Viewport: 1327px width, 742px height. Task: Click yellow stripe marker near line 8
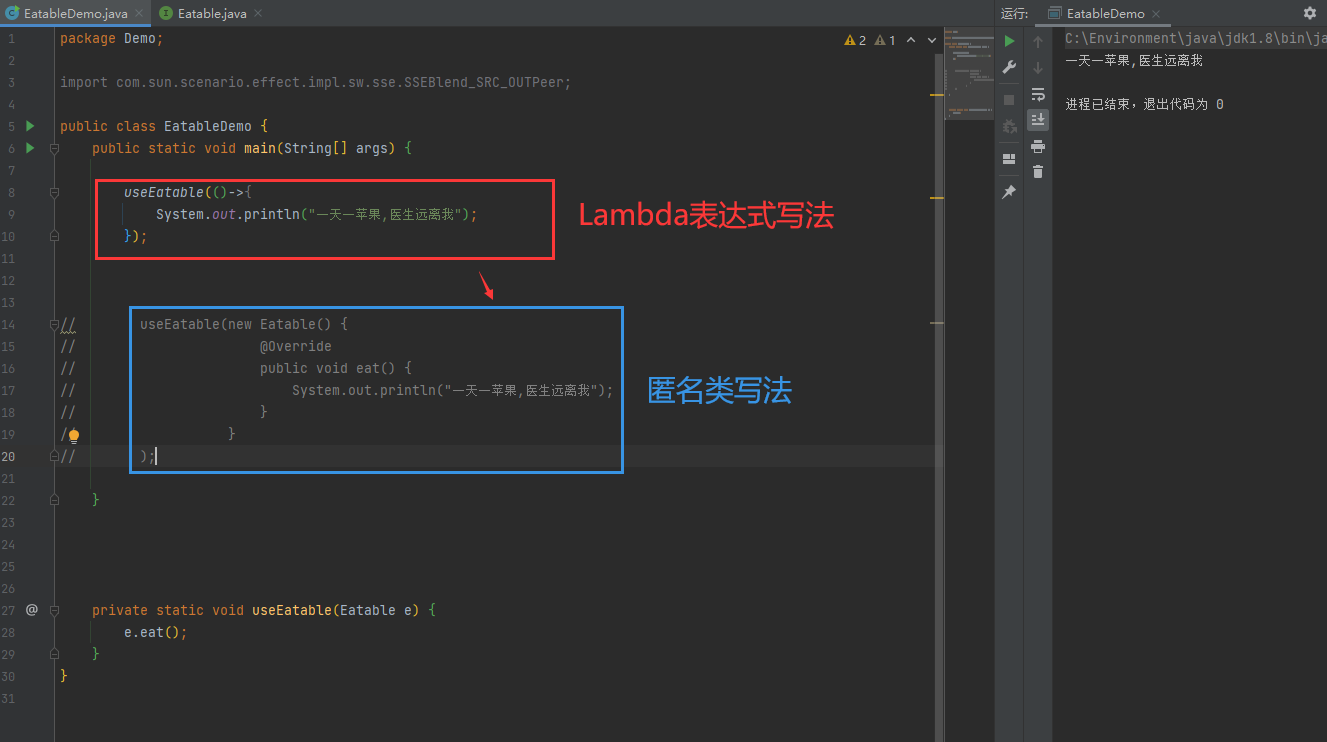coord(937,198)
